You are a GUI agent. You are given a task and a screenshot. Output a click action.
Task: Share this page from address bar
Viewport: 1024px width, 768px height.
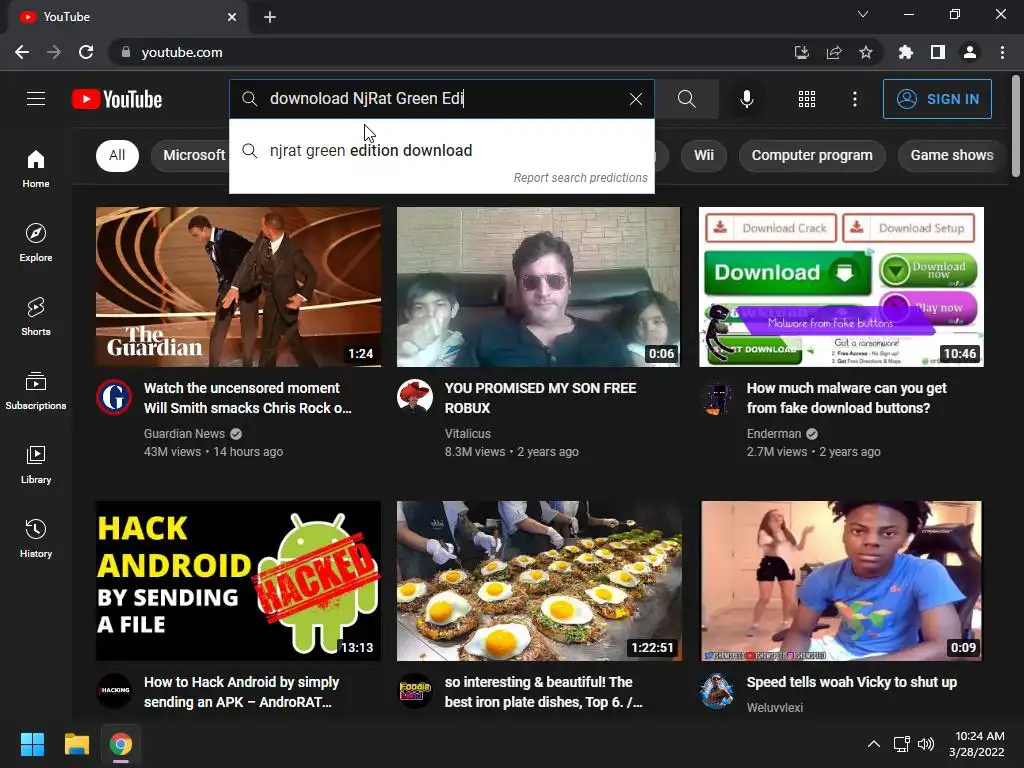pyautogui.click(x=834, y=52)
